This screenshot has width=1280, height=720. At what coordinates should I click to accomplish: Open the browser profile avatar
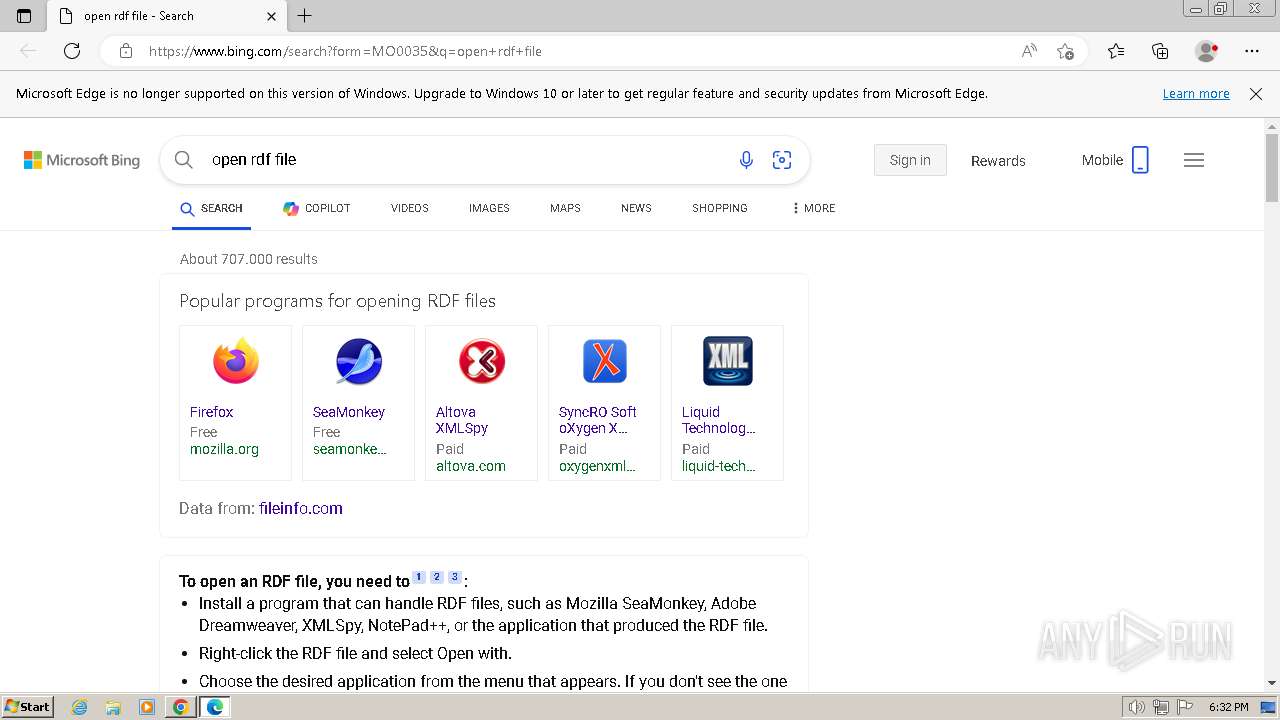pyautogui.click(x=1207, y=51)
